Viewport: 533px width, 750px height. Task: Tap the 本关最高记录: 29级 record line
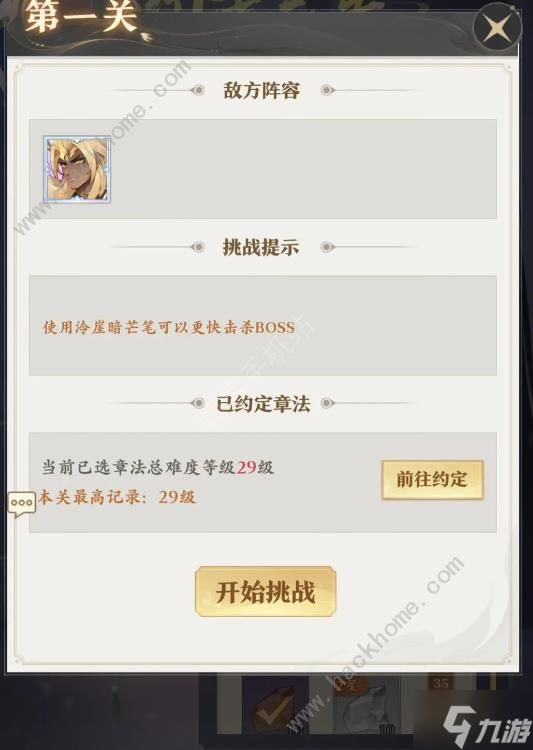click(x=117, y=497)
